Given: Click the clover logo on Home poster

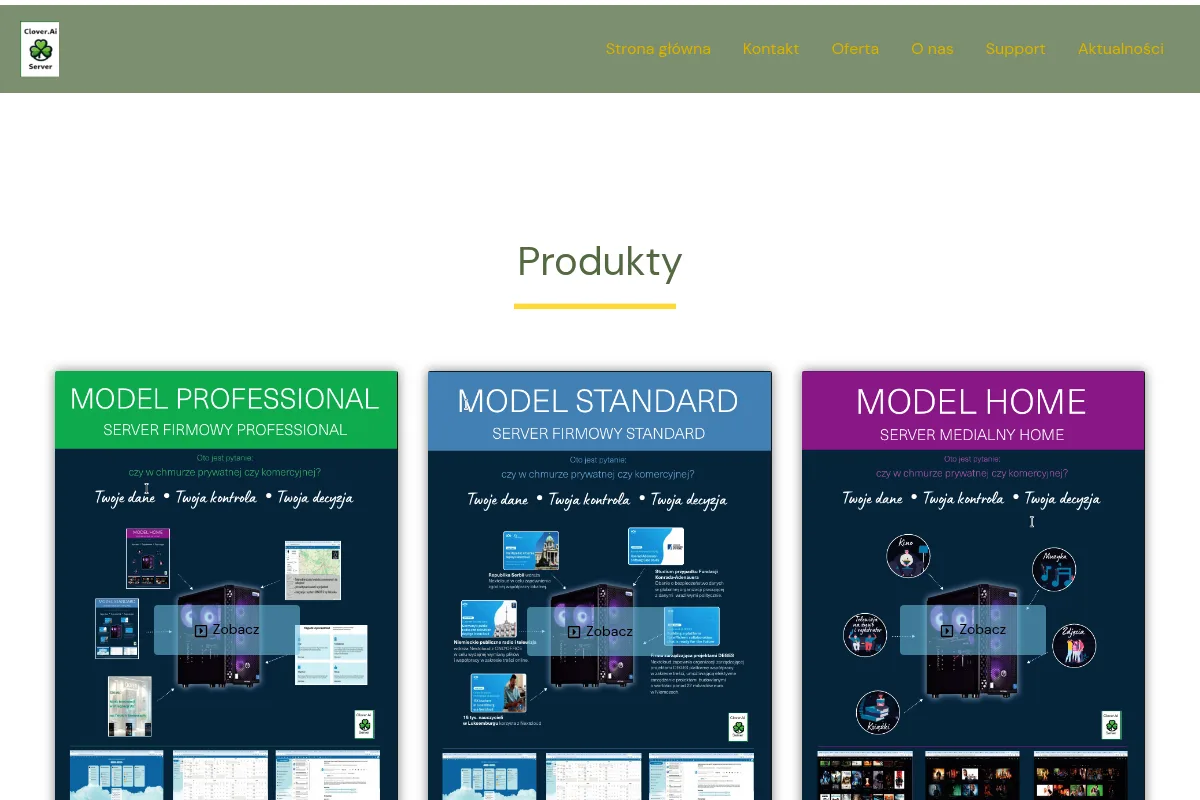Looking at the screenshot, I should pos(1111,725).
